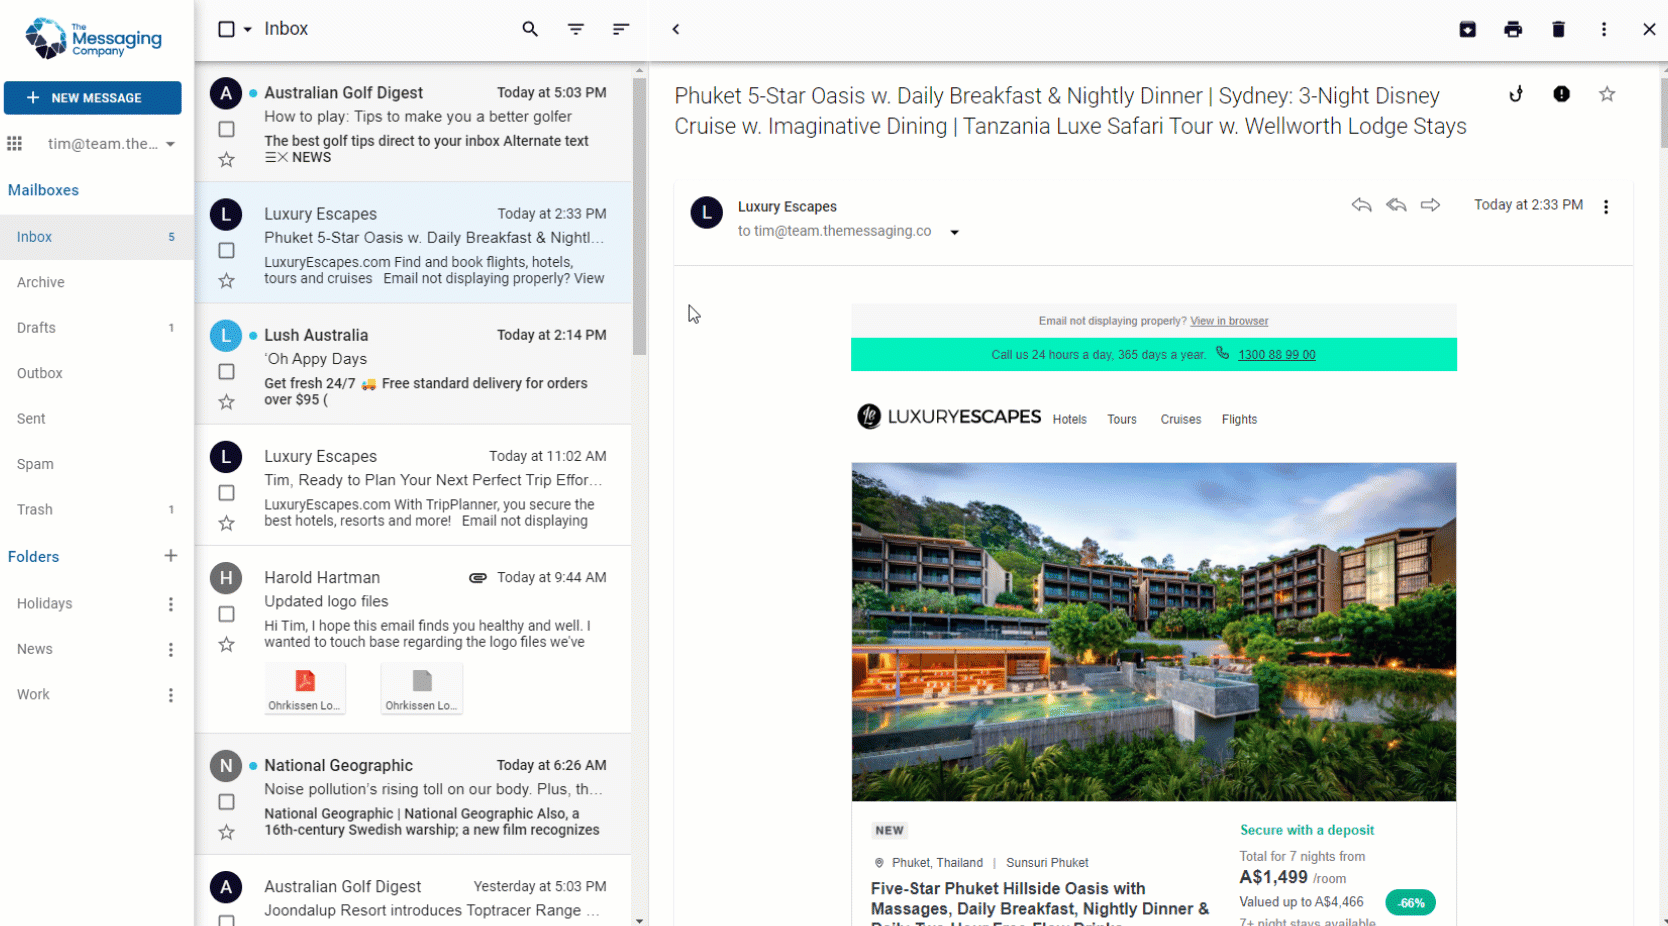1668x926 pixels.
Task: Click the Messaging Company logo
Action: (x=93, y=38)
